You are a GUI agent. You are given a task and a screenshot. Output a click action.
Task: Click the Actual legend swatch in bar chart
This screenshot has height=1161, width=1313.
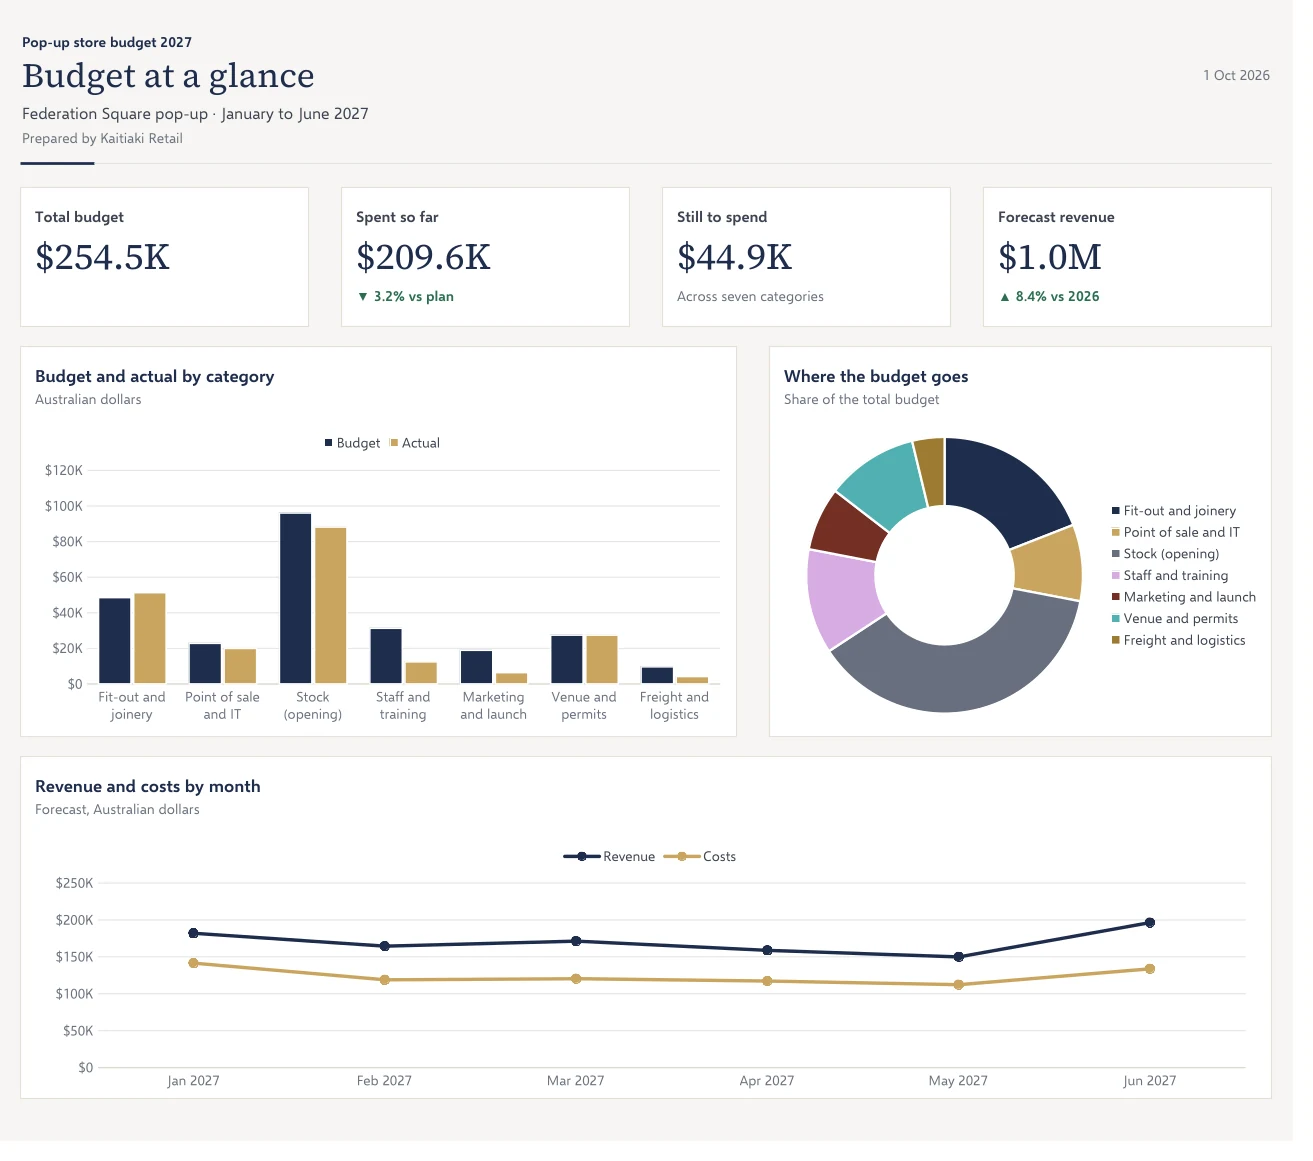[394, 443]
